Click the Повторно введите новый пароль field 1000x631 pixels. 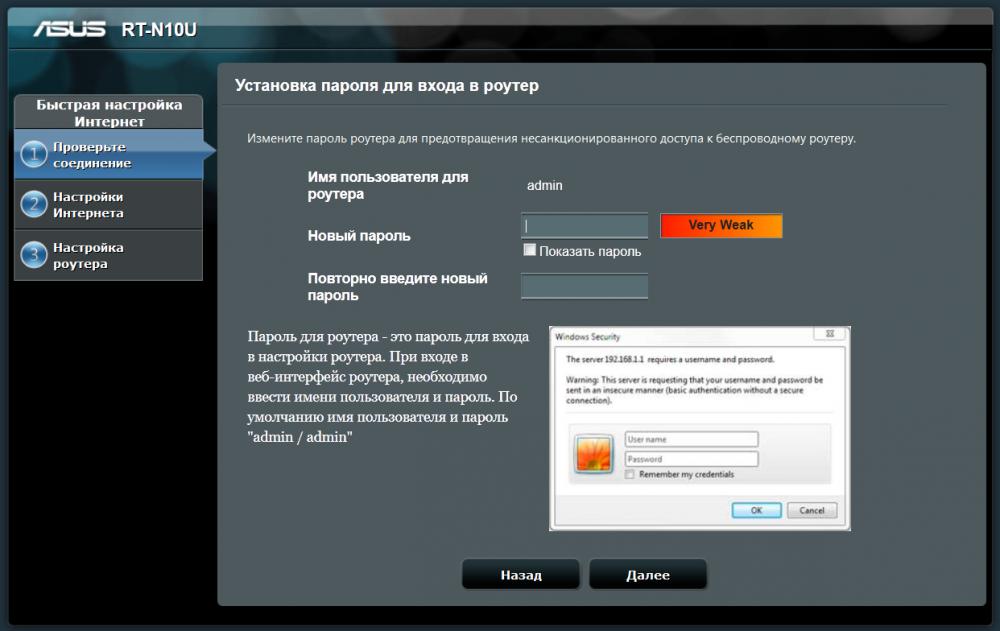[584, 286]
